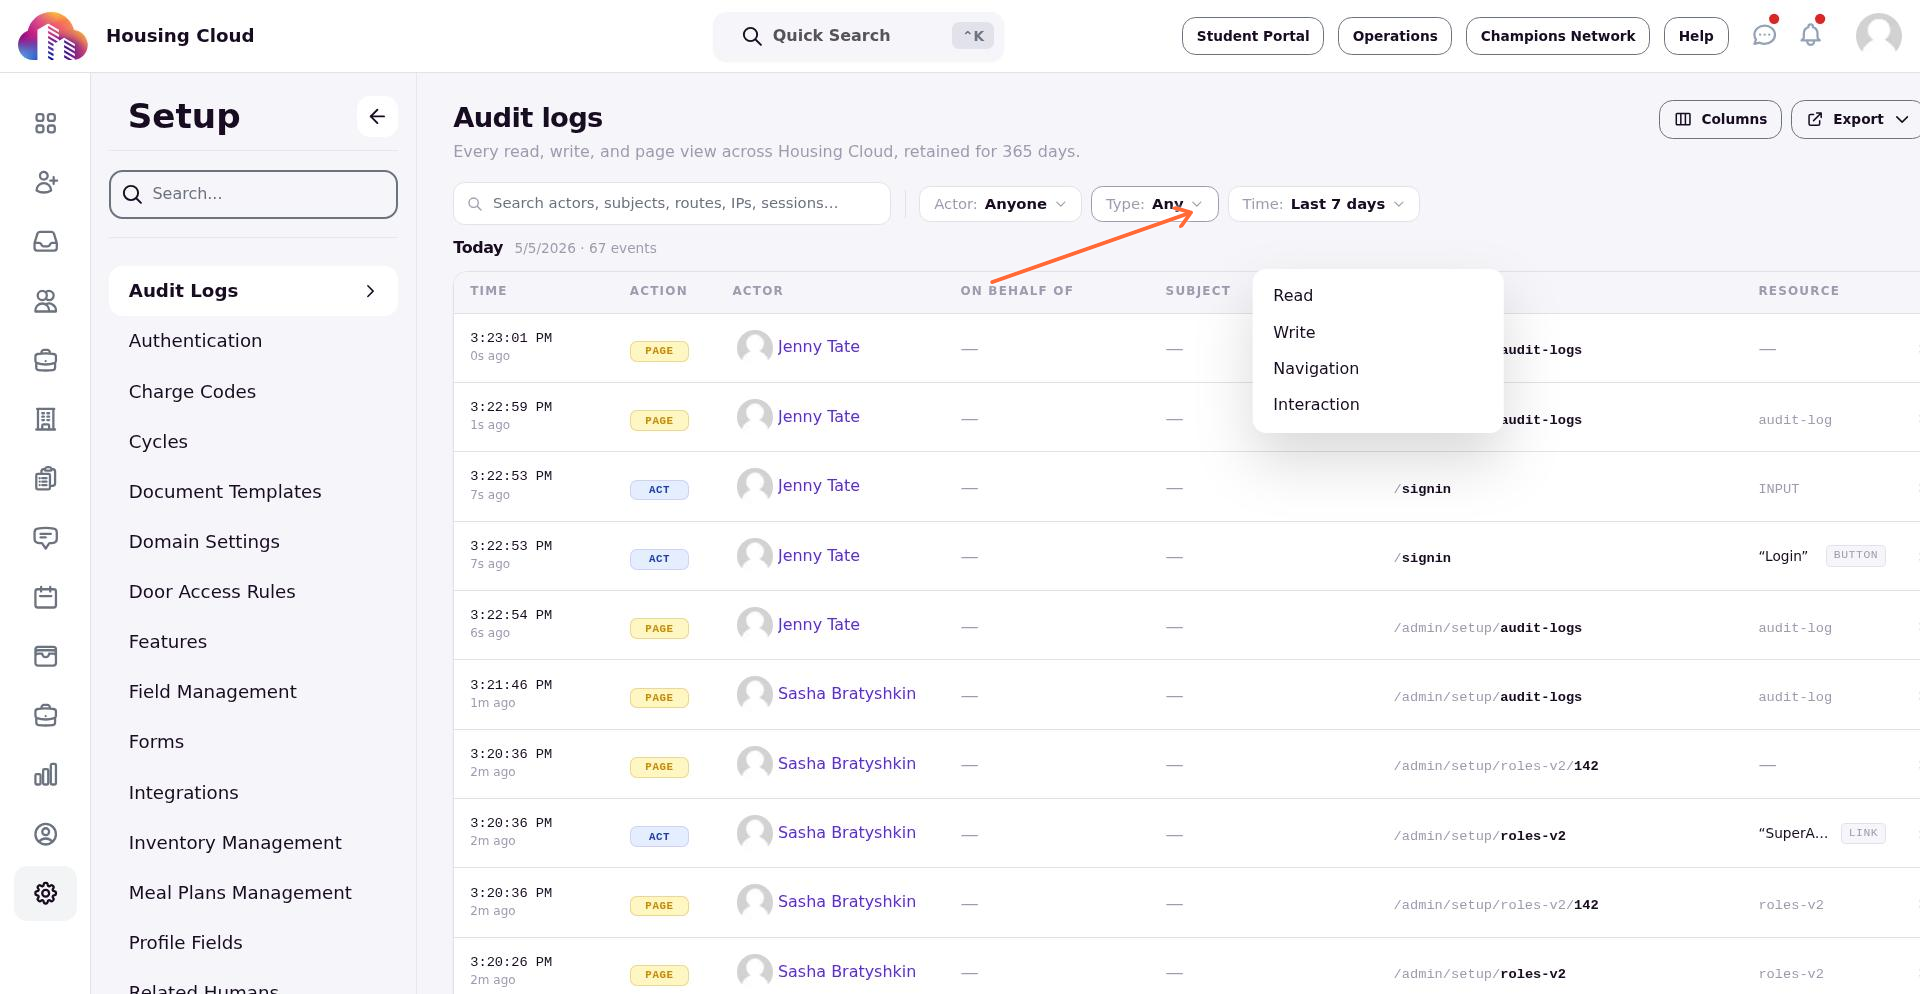Open the Student Portal button
This screenshot has height=994, width=1920.
tap(1253, 36)
